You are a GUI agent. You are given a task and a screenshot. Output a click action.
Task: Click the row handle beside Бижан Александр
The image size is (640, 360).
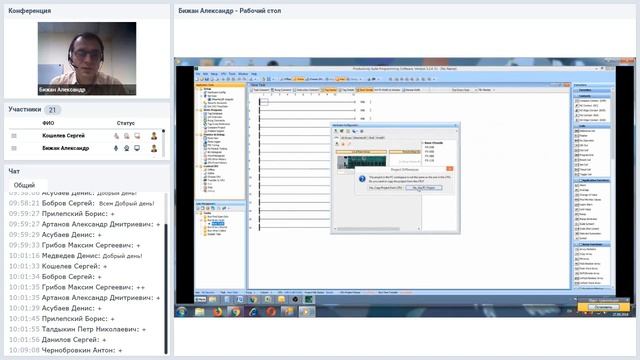(14, 148)
